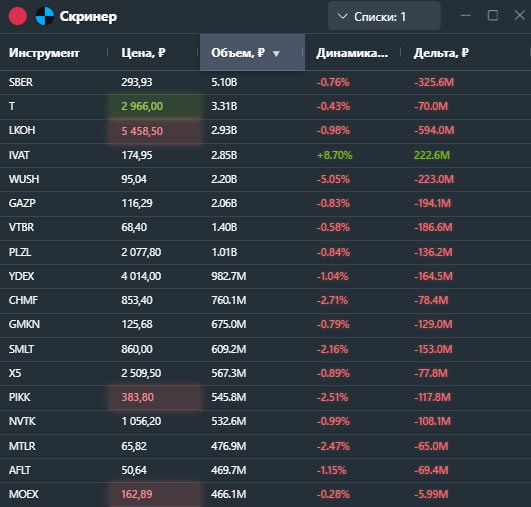The height and width of the screenshot is (507, 531).
Task: Click the delta value -594.0M
Action: click(x=434, y=130)
